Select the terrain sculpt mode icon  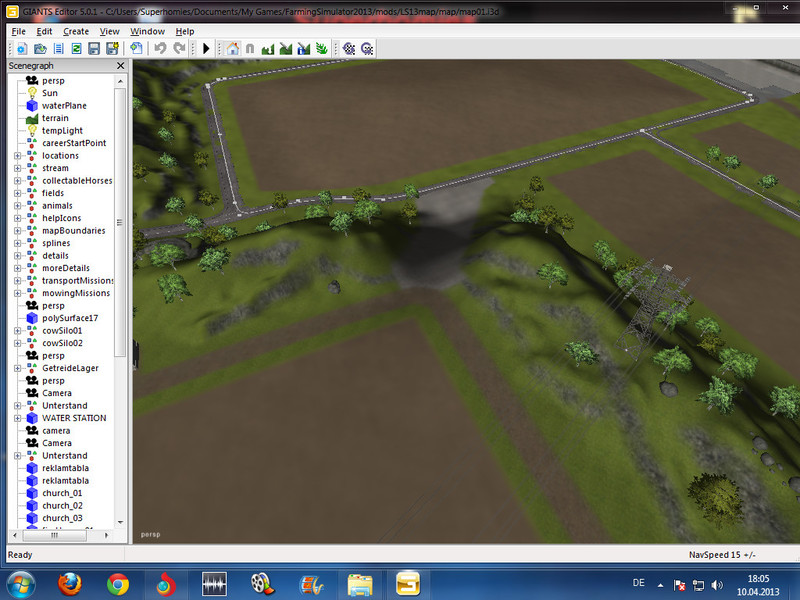[268, 49]
